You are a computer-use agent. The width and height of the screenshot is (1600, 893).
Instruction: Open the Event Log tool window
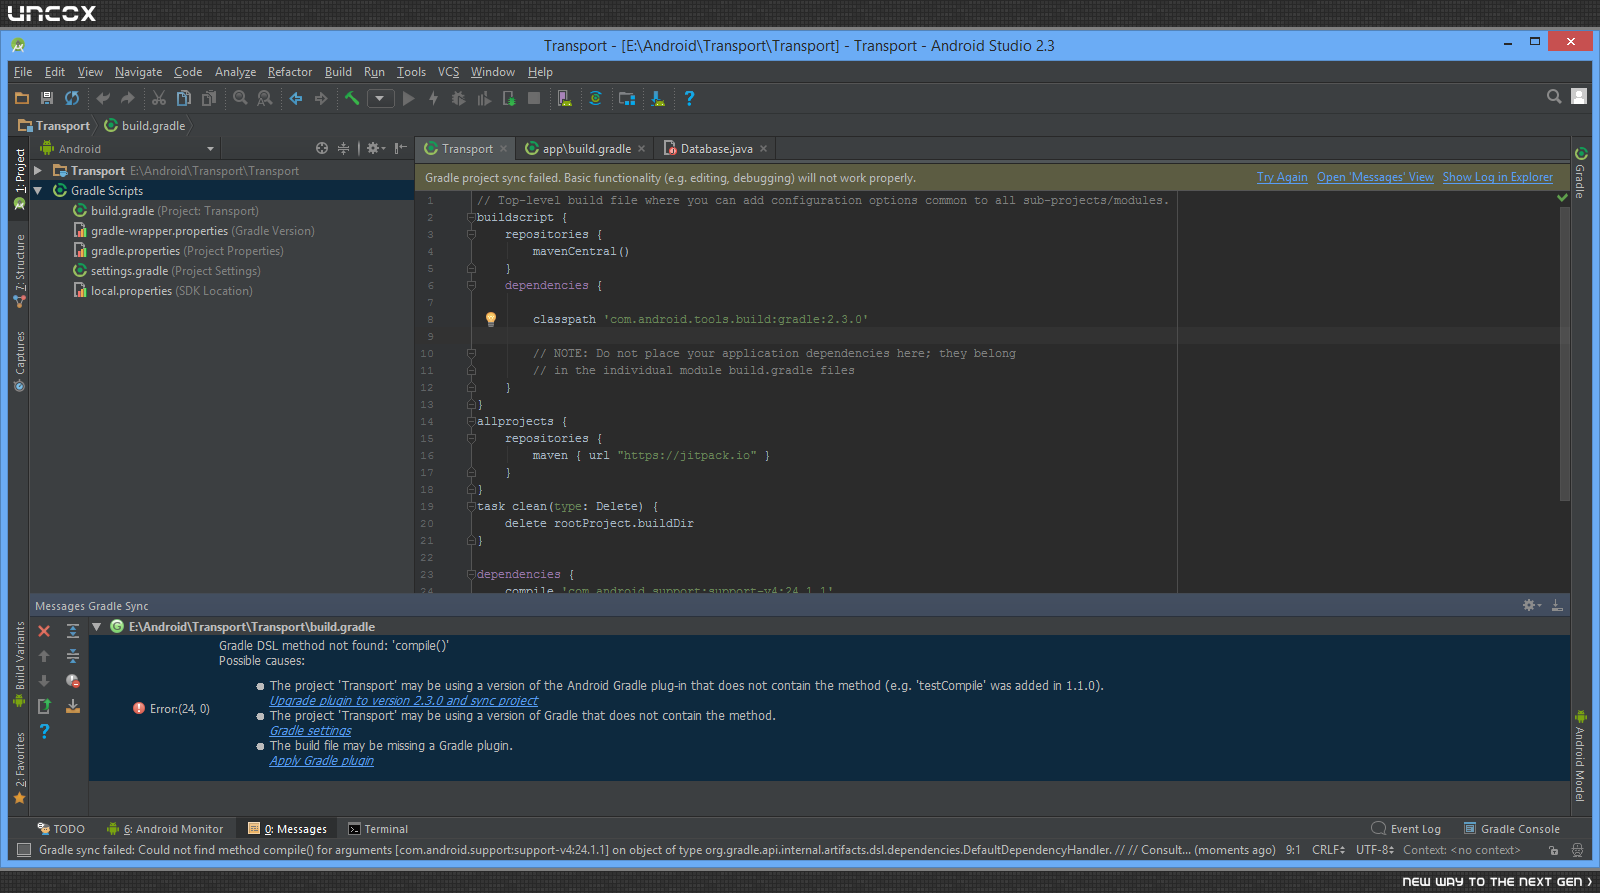point(1406,829)
